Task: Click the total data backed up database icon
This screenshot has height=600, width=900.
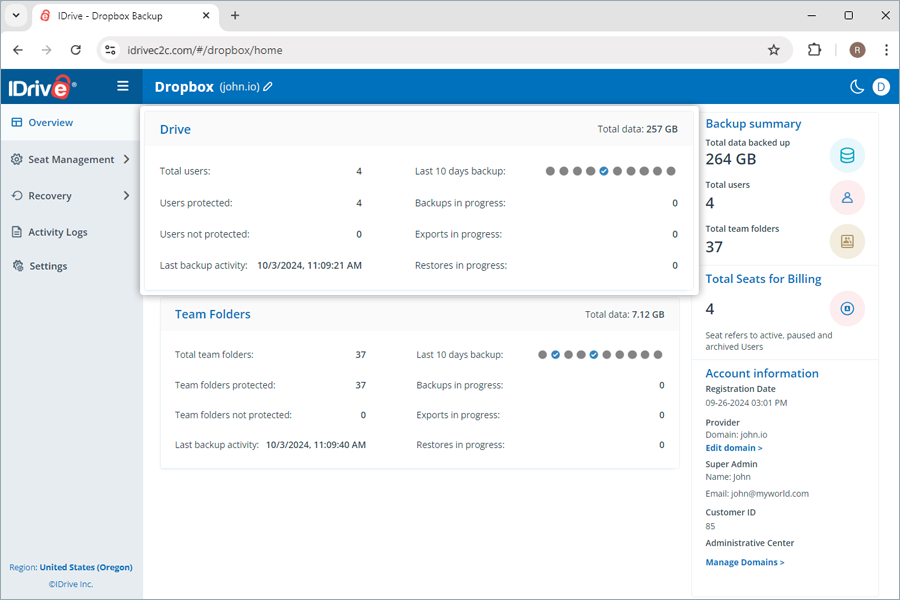Action: click(847, 155)
